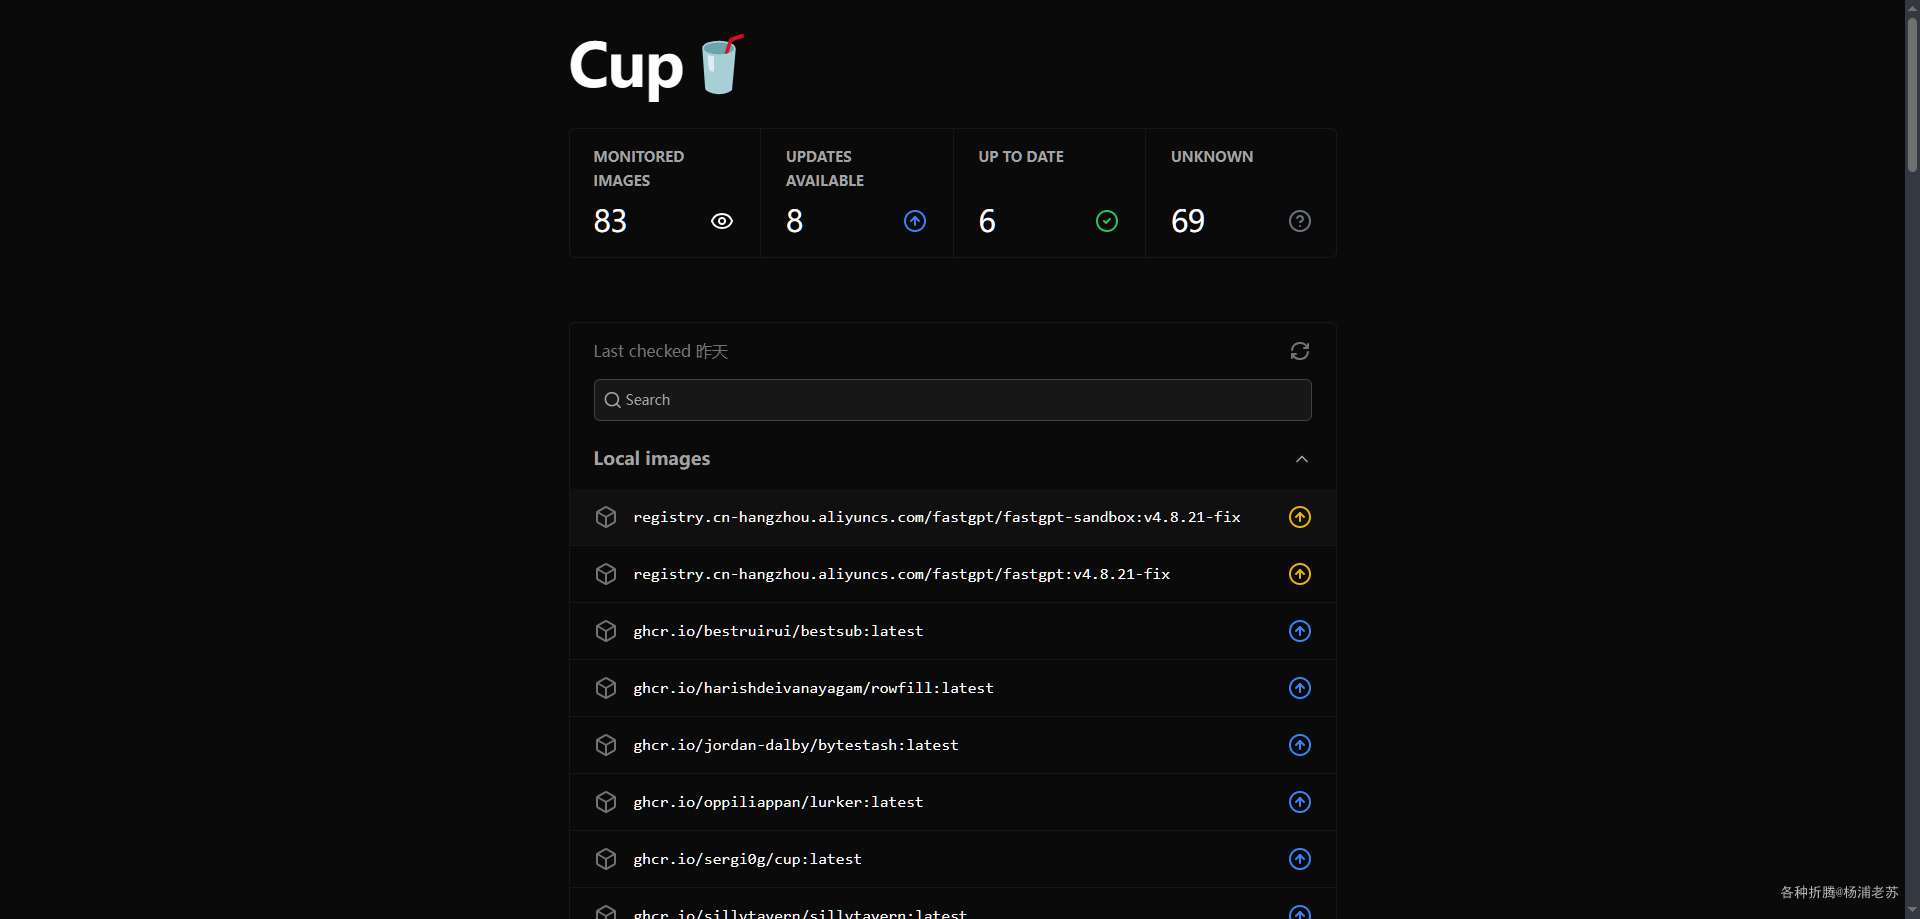Image resolution: width=1920 pixels, height=919 pixels.
Task: Open the ghcr.io/sergi0g/cup:latest row
Action: pos(952,859)
